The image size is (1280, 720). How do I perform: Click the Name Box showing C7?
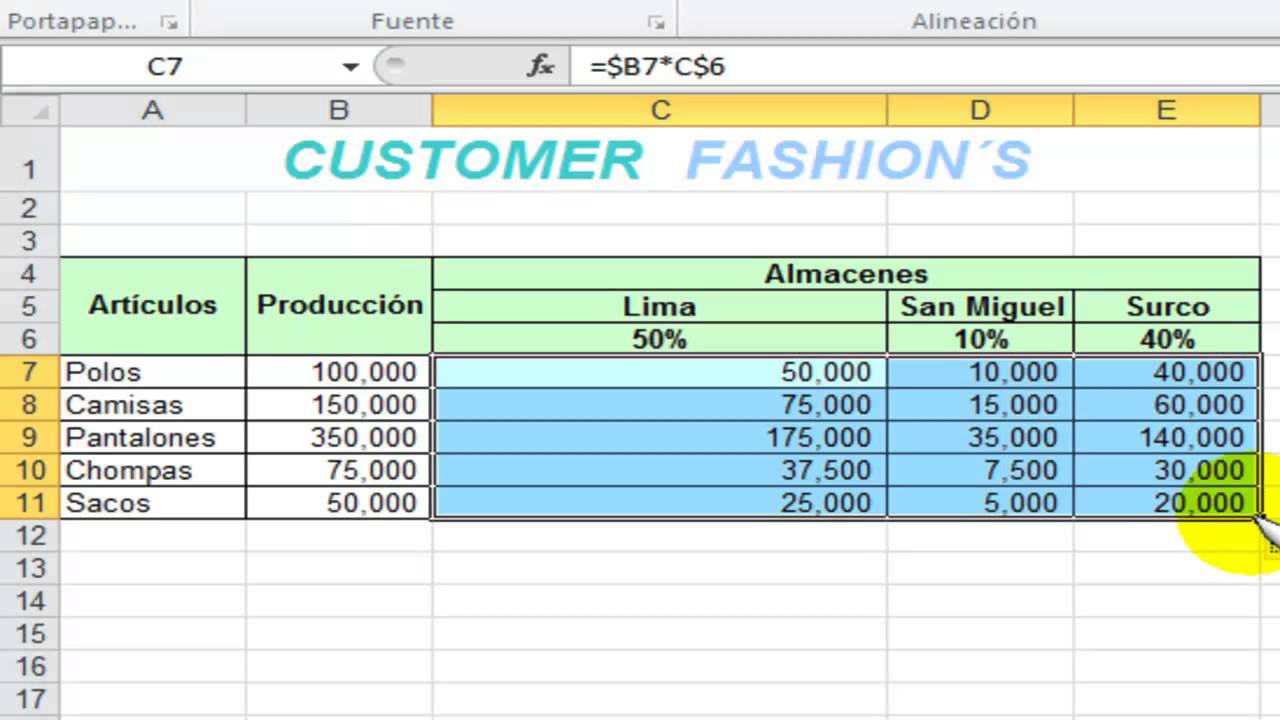166,67
